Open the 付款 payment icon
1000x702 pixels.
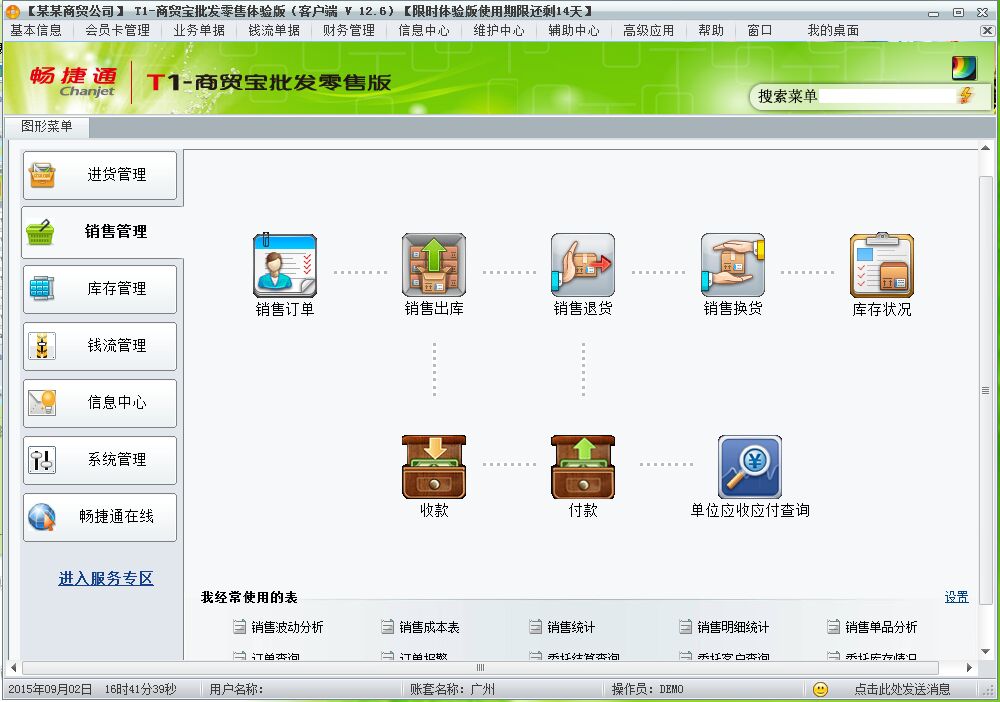pyautogui.click(x=583, y=467)
